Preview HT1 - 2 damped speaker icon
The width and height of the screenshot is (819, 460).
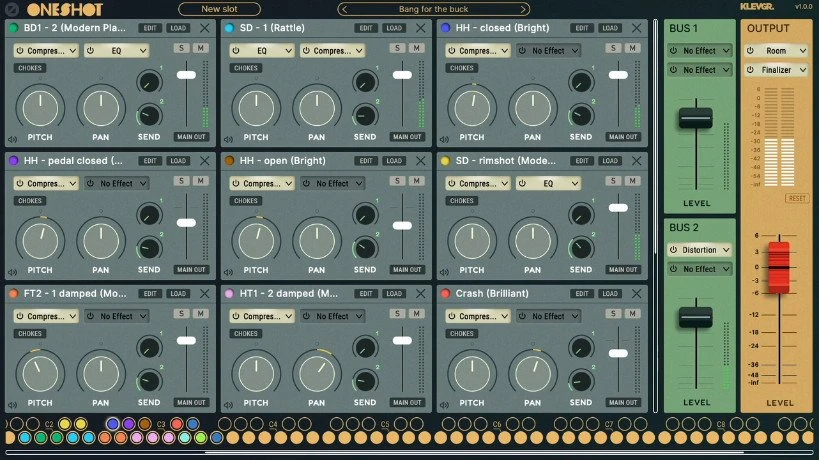tap(228, 405)
